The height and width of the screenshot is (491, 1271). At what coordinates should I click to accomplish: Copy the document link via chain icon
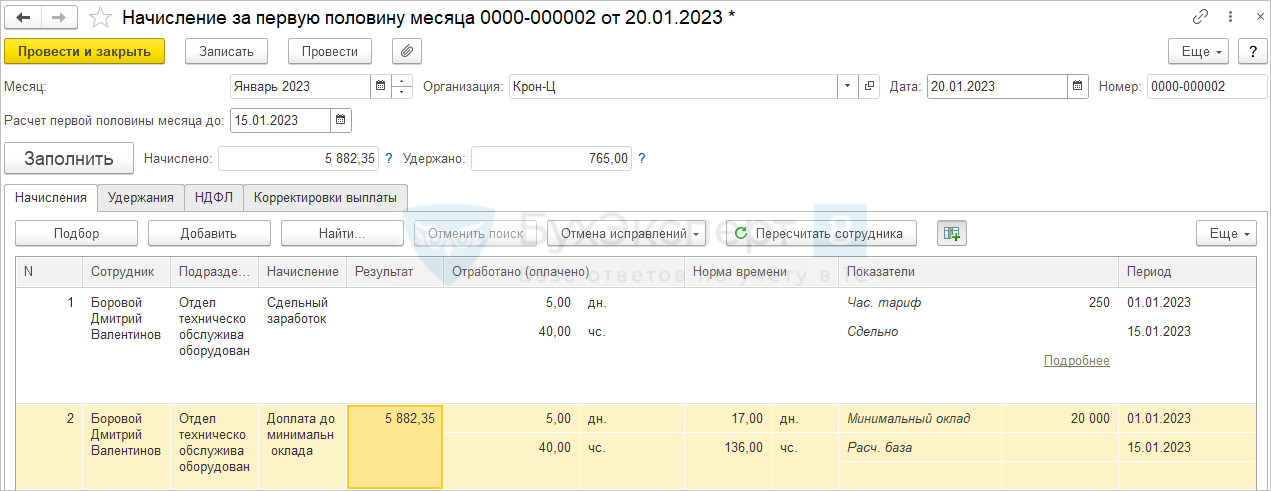[x=1200, y=18]
